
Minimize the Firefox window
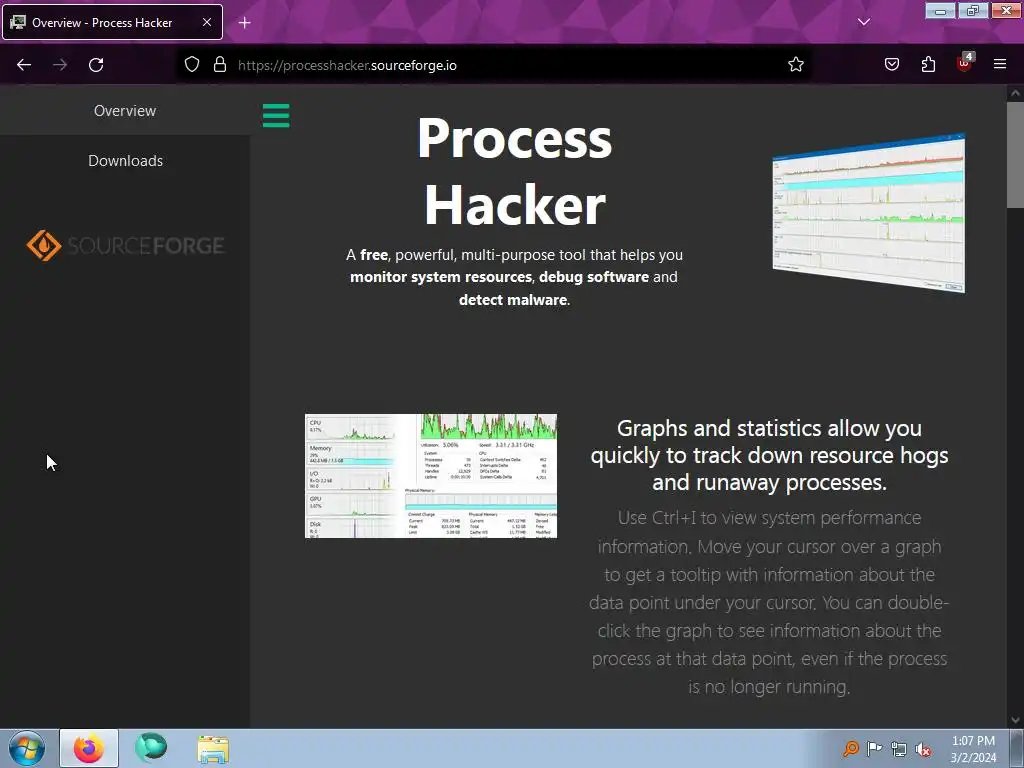[x=940, y=11]
